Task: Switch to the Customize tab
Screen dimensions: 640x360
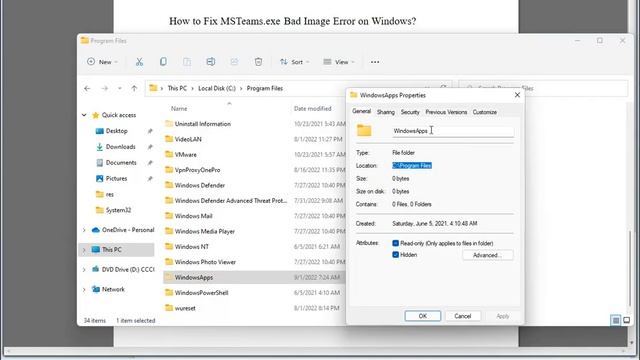Action: coord(484,112)
